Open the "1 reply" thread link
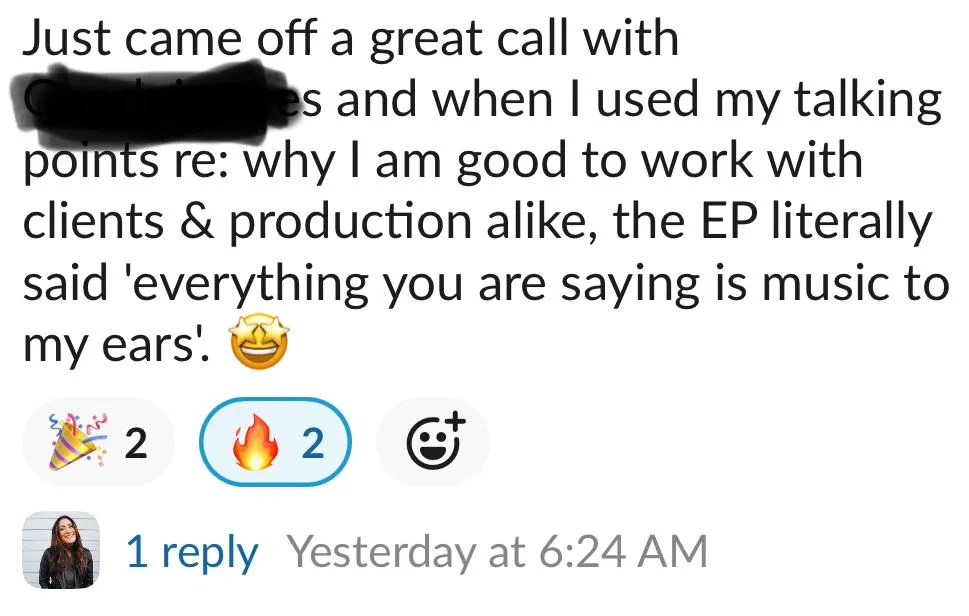 point(191,551)
